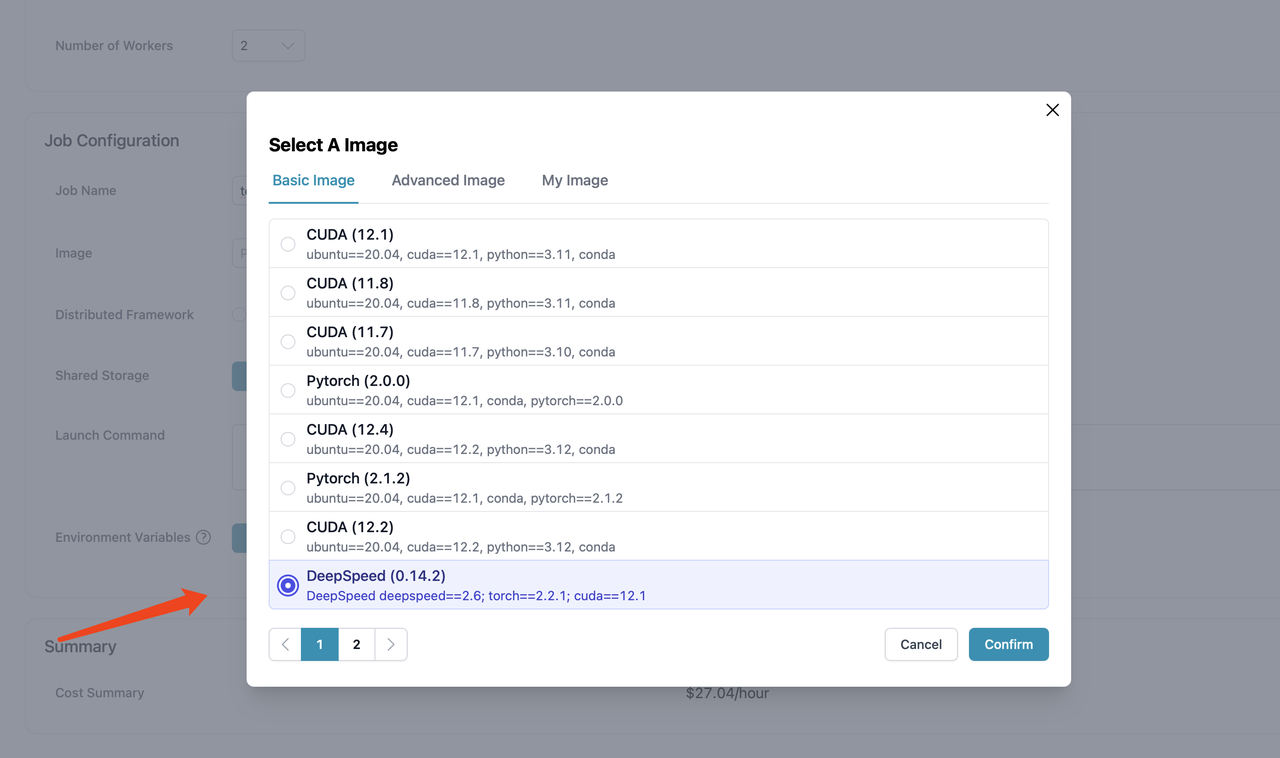Screen dimensions: 1280x758
Task: Close the Select A Image dialog
Action: pos(1052,110)
